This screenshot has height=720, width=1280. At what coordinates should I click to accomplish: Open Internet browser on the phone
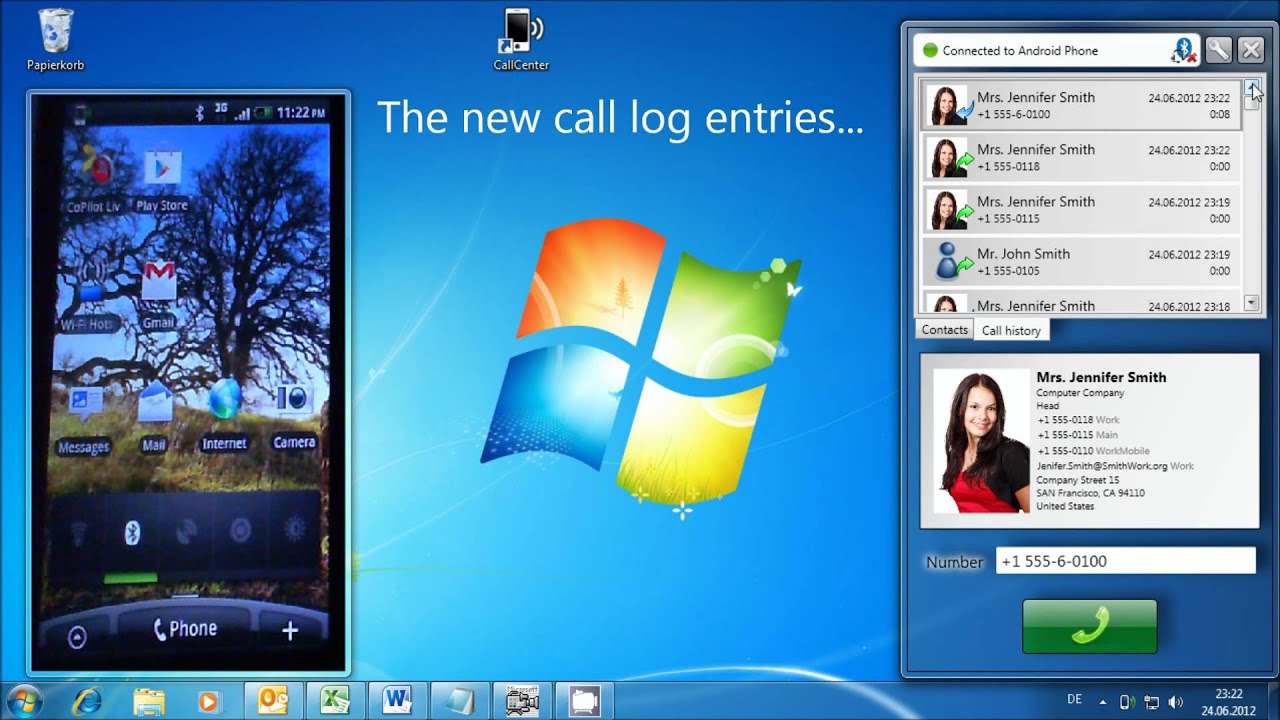(x=224, y=413)
